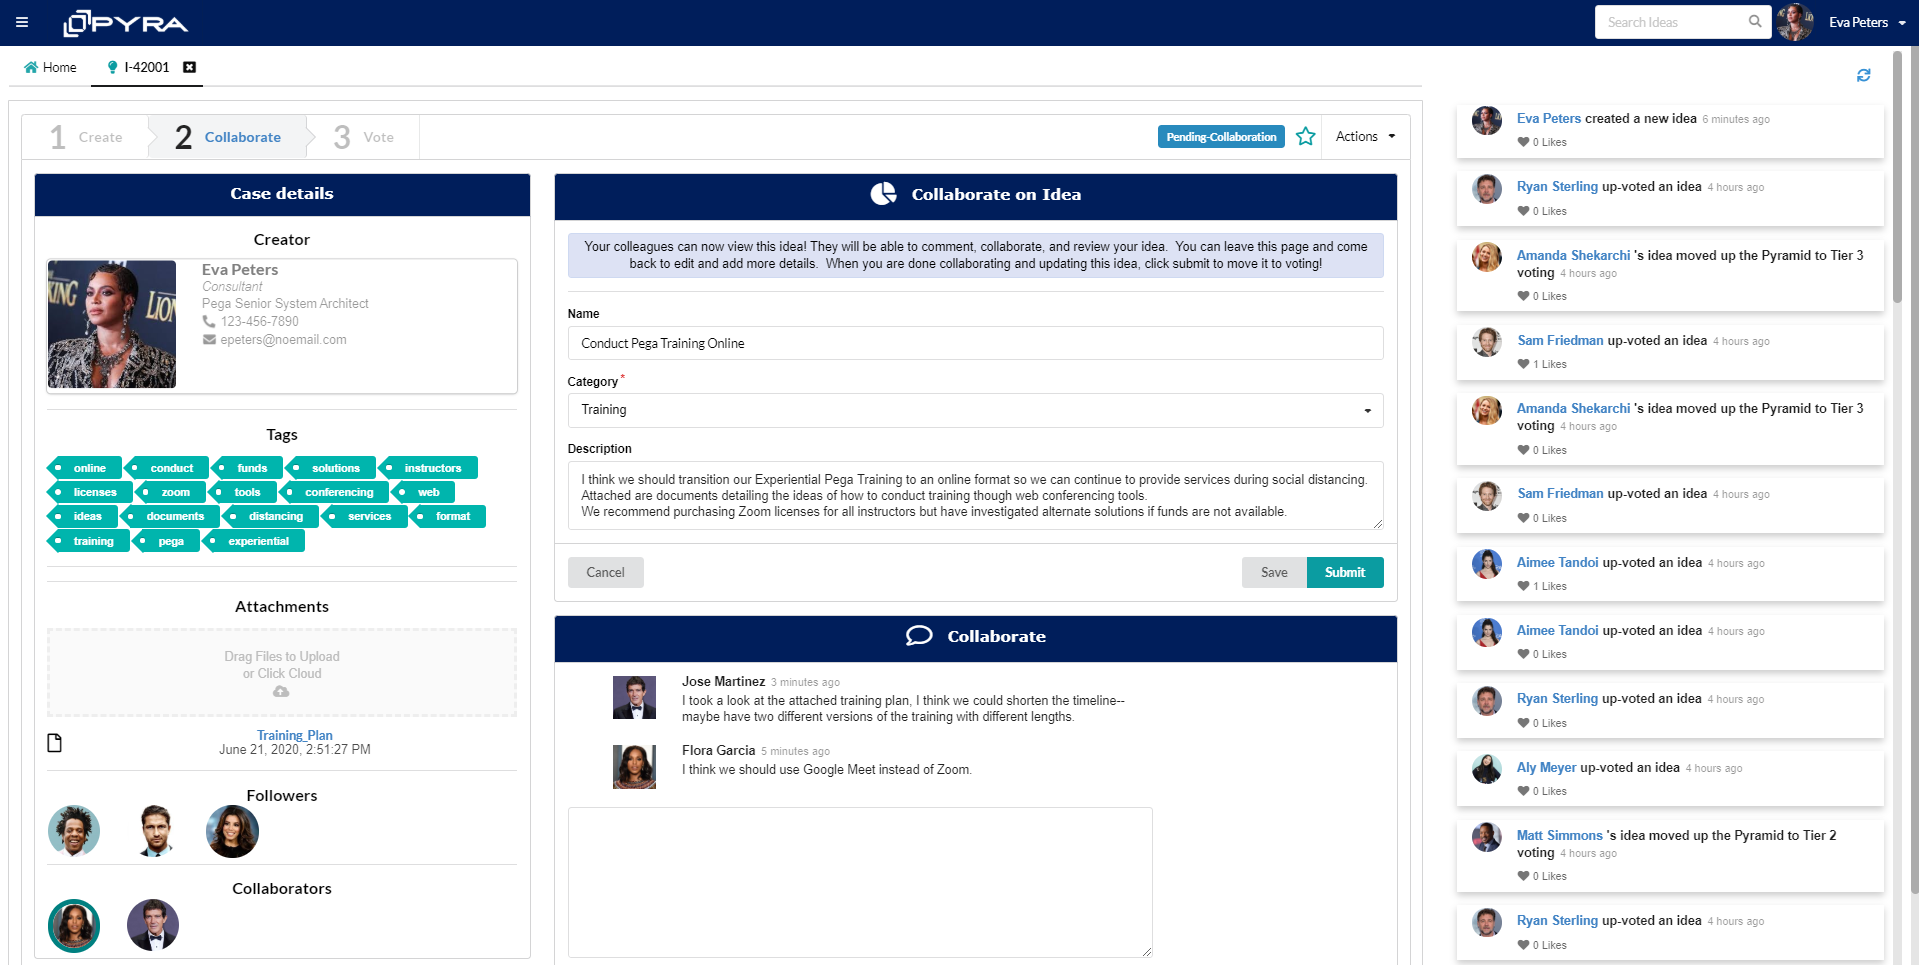The height and width of the screenshot is (965, 1919).
Task: Favorite this idea with the star icon
Action: click(x=1306, y=136)
